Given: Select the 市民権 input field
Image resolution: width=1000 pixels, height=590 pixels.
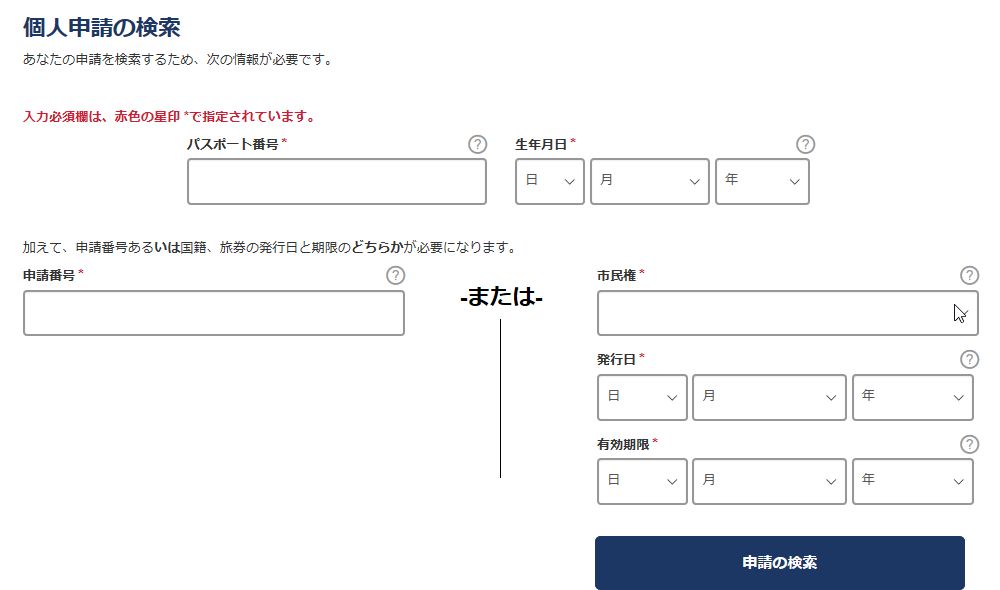Looking at the screenshot, I should coord(787,313).
